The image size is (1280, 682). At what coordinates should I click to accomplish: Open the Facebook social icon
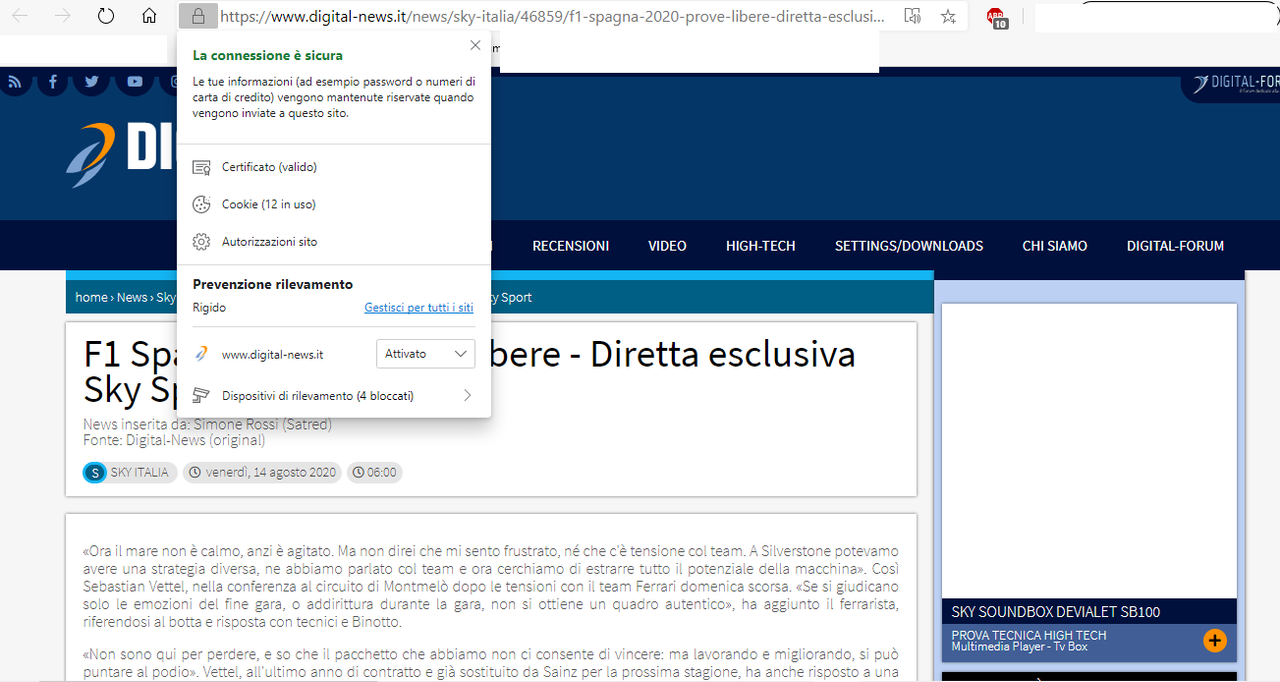tap(53, 82)
